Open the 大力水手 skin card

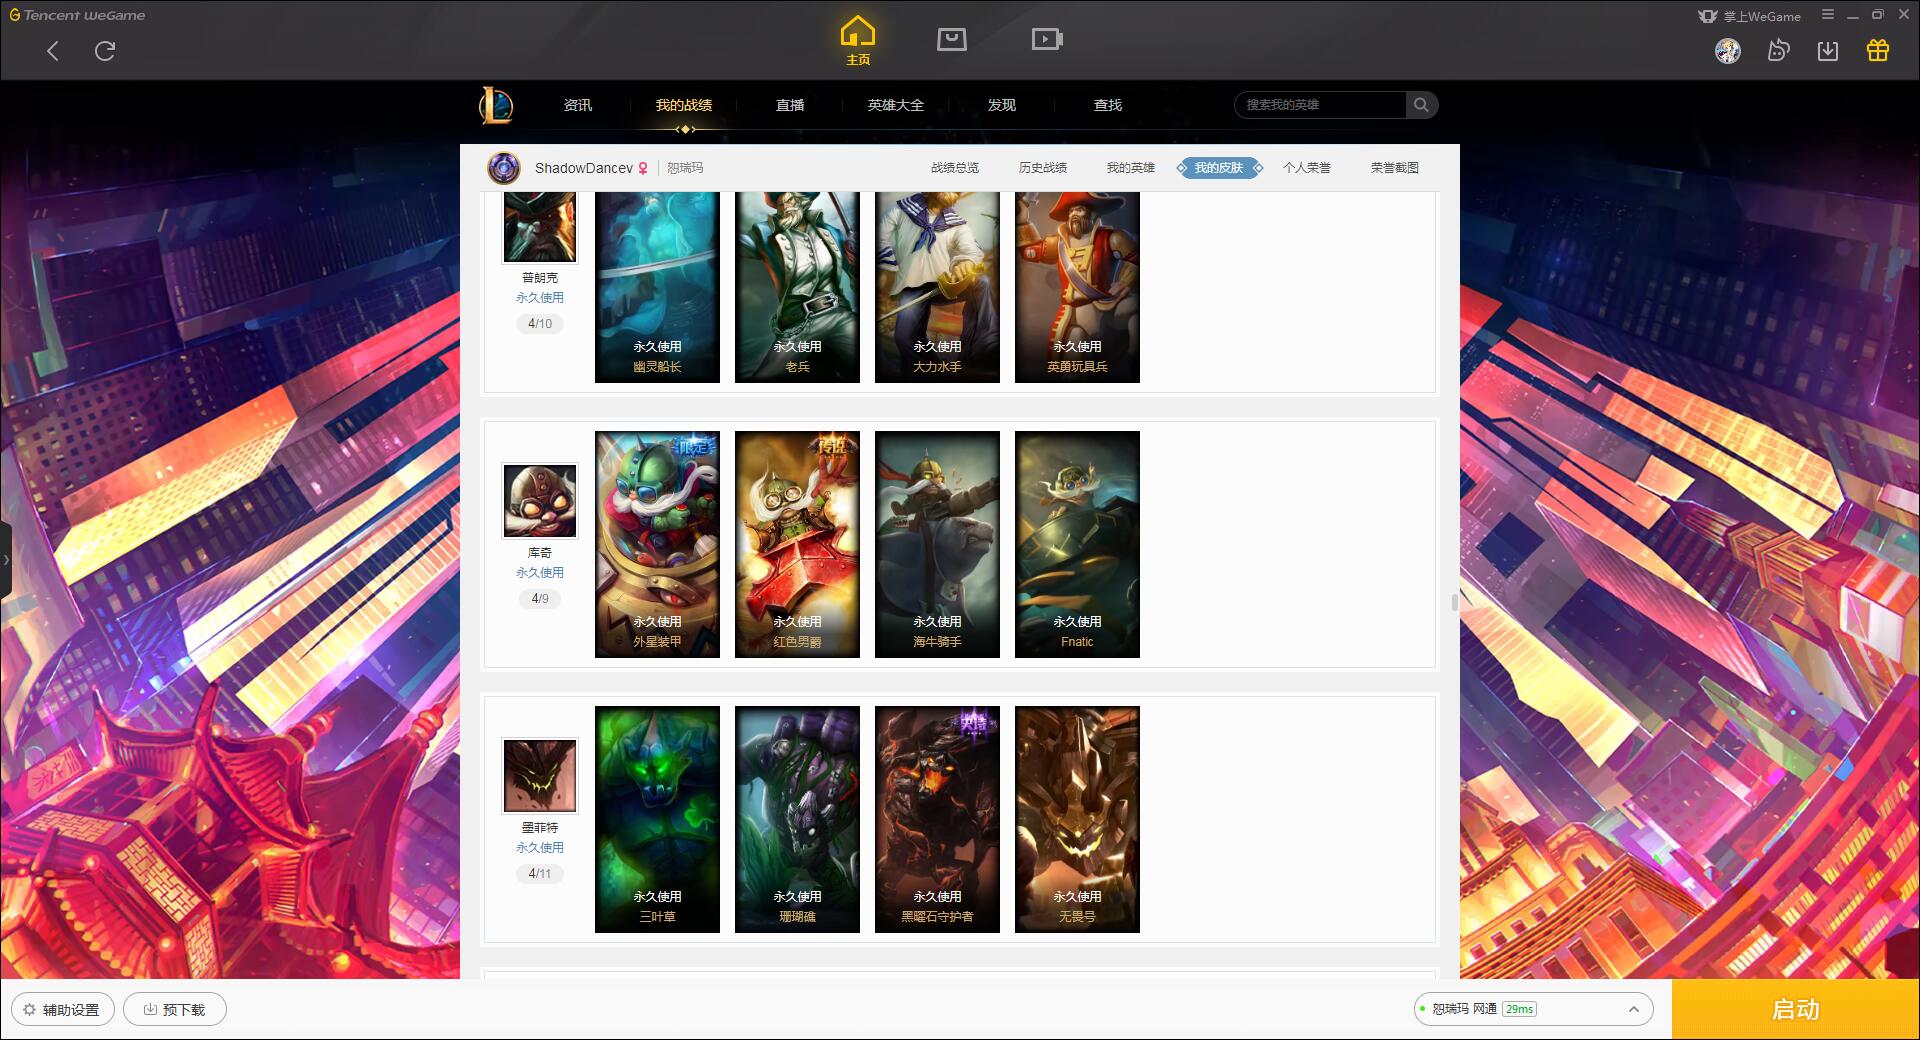[x=937, y=287]
